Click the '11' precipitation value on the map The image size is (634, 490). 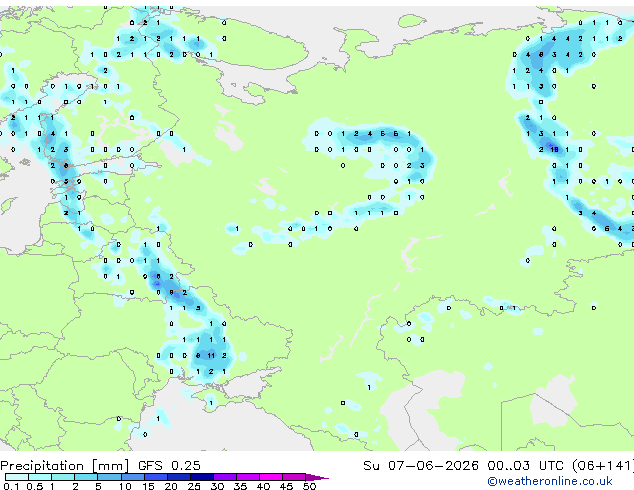(x=211, y=355)
